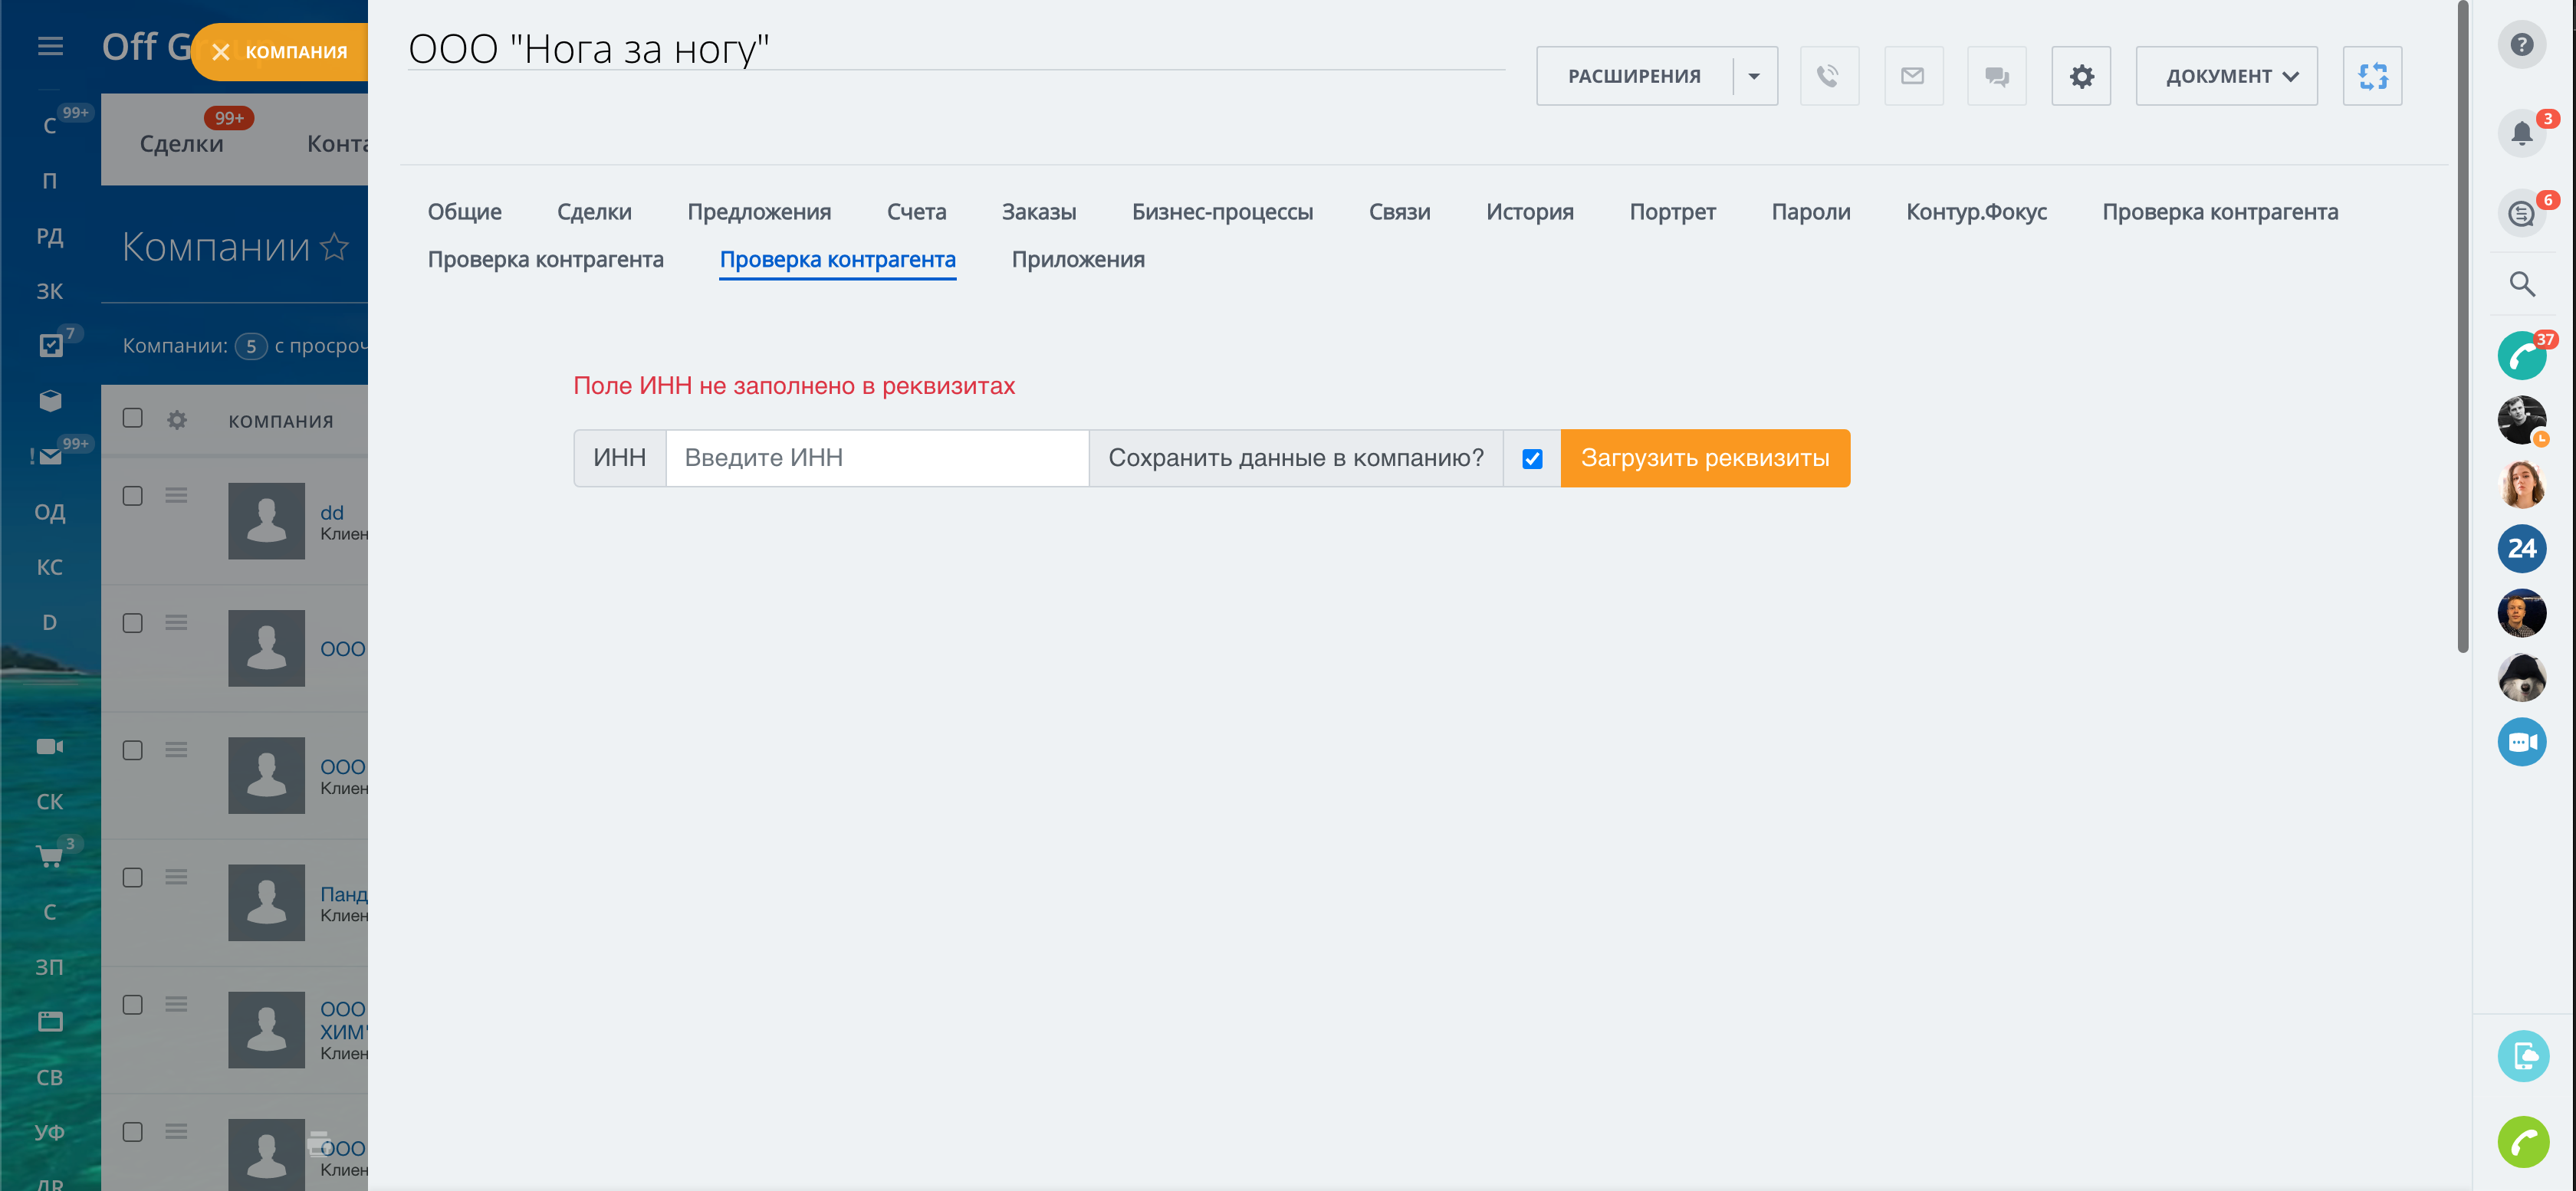2576x1191 pixels.
Task: Switch to the Бизнес-процессы tab
Action: [1221, 212]
